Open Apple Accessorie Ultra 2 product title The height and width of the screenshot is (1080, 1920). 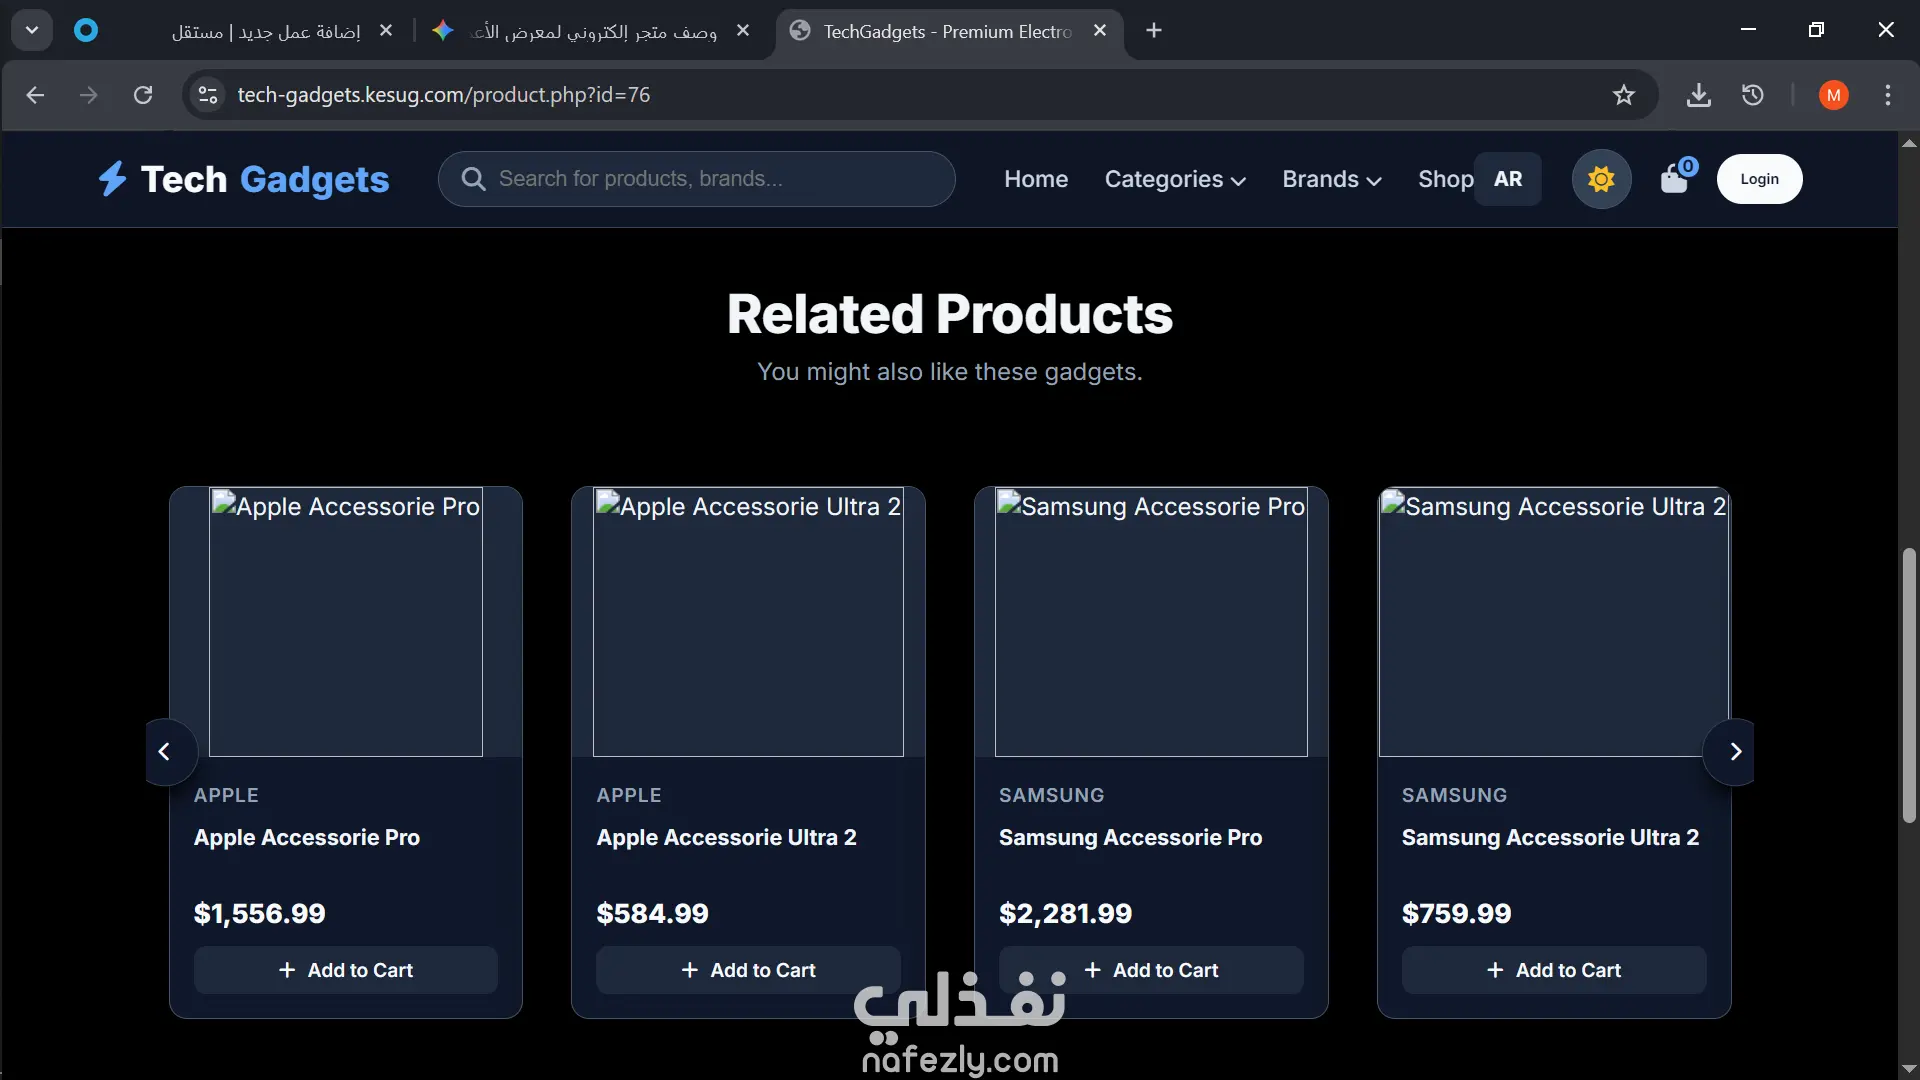(x=726, y=838)
